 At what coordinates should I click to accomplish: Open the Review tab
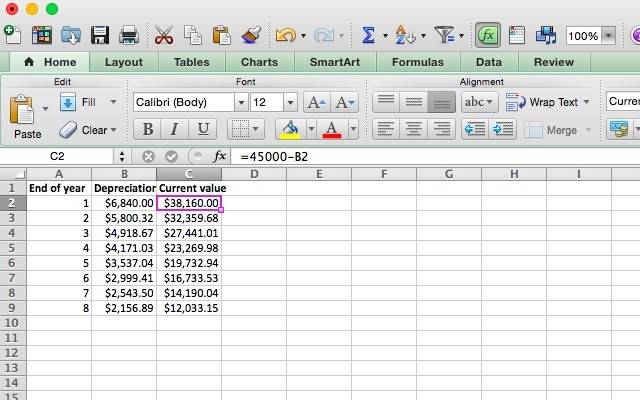pyautogui.click(x=554, y=62)
